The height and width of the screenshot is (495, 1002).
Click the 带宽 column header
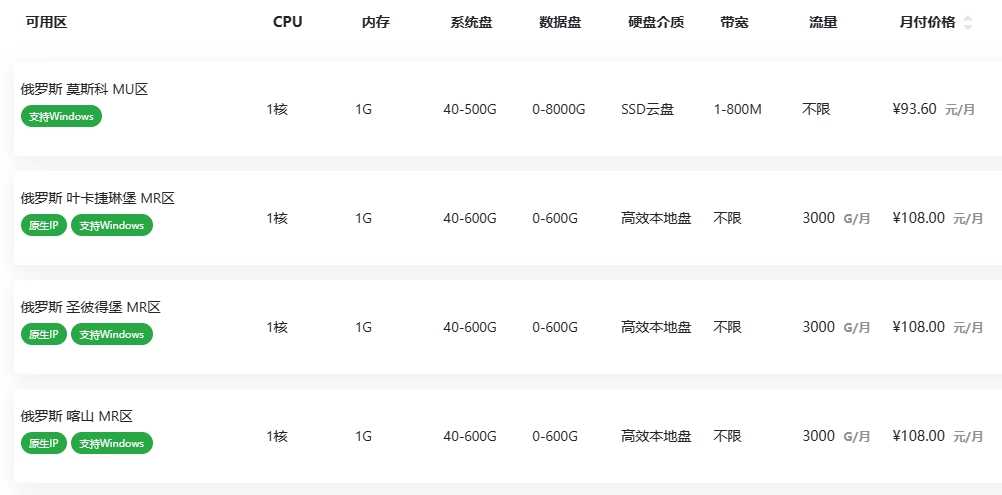click(x=734, y=22)
